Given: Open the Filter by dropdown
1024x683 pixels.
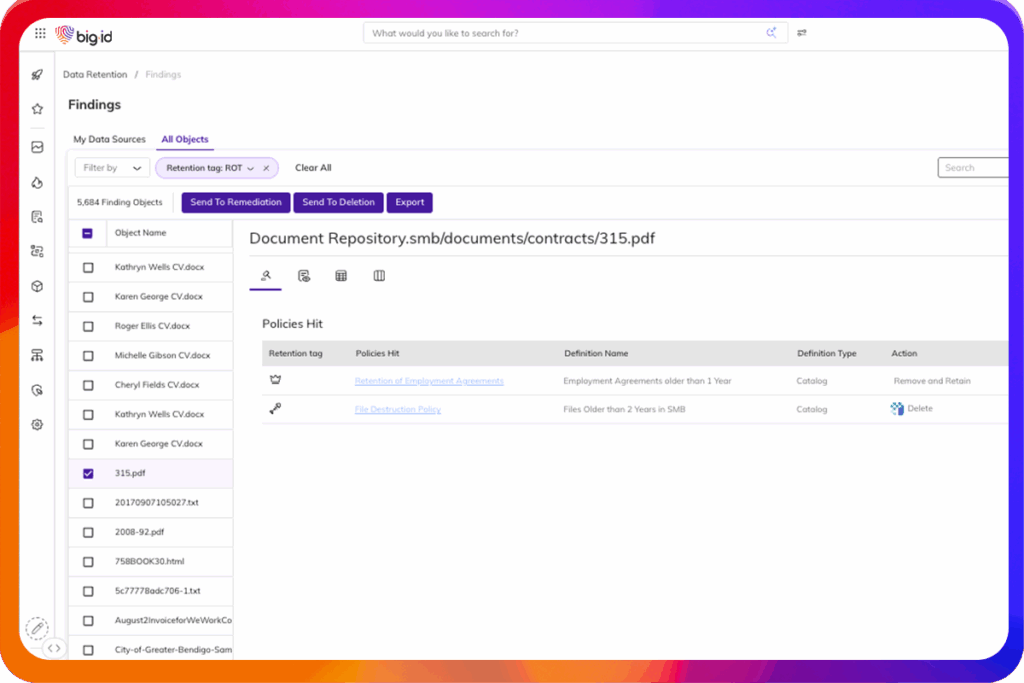Looking at the screenshot, I should click(112, 168).
